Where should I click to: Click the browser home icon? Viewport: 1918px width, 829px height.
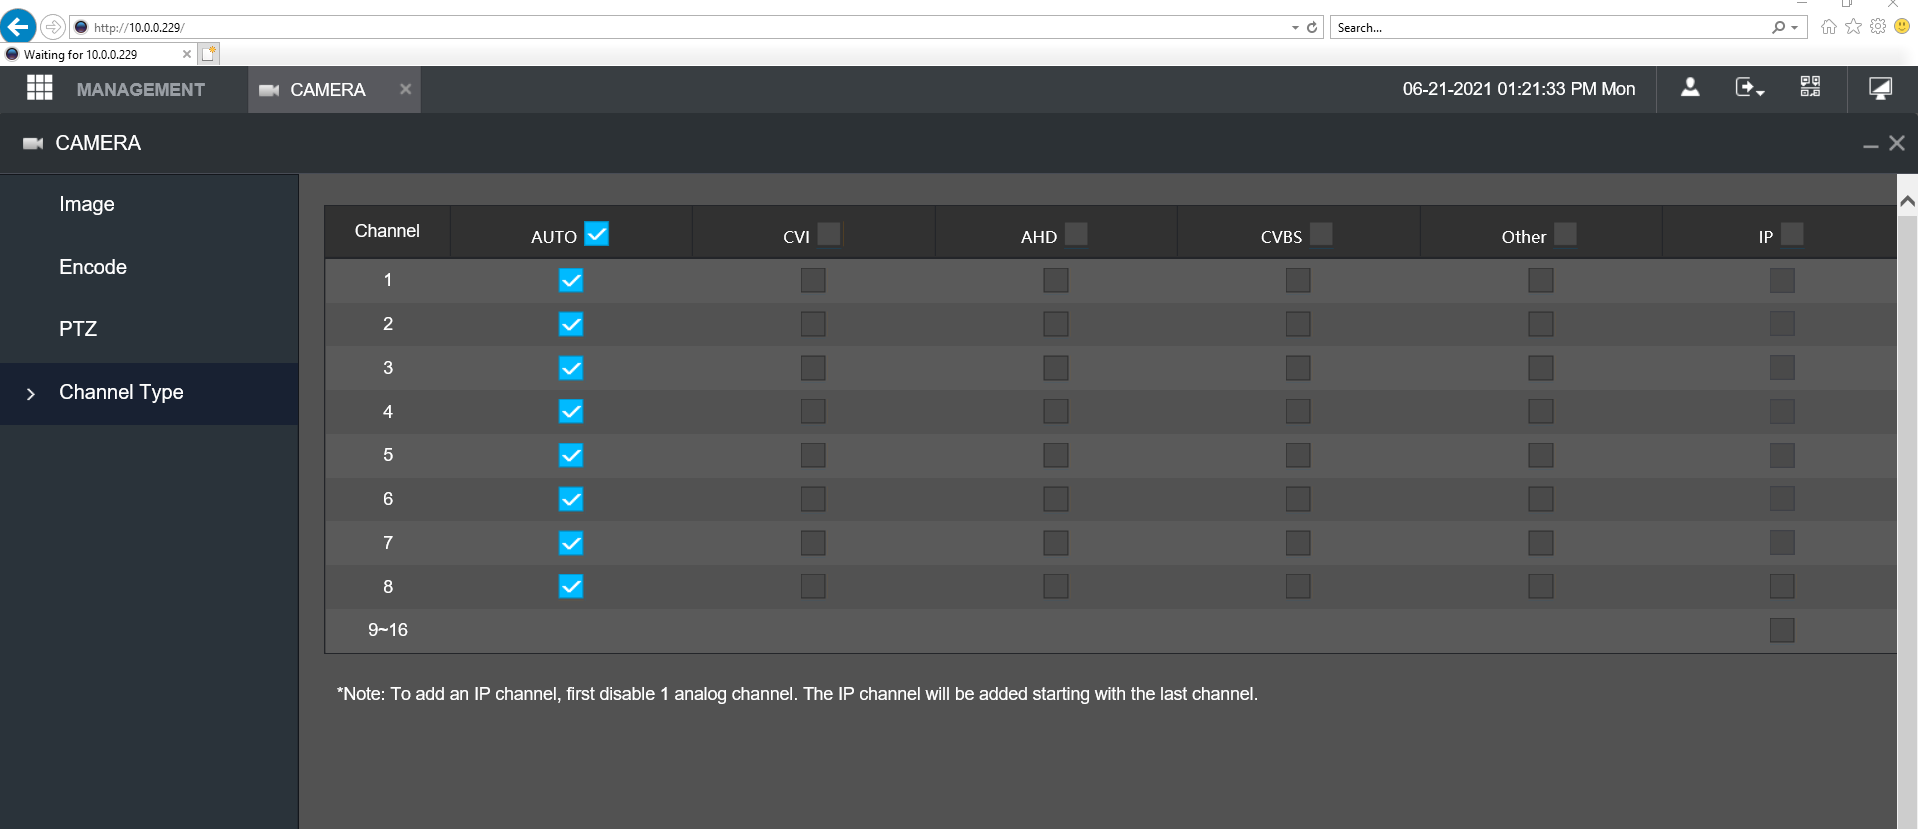coord(1829,27)
